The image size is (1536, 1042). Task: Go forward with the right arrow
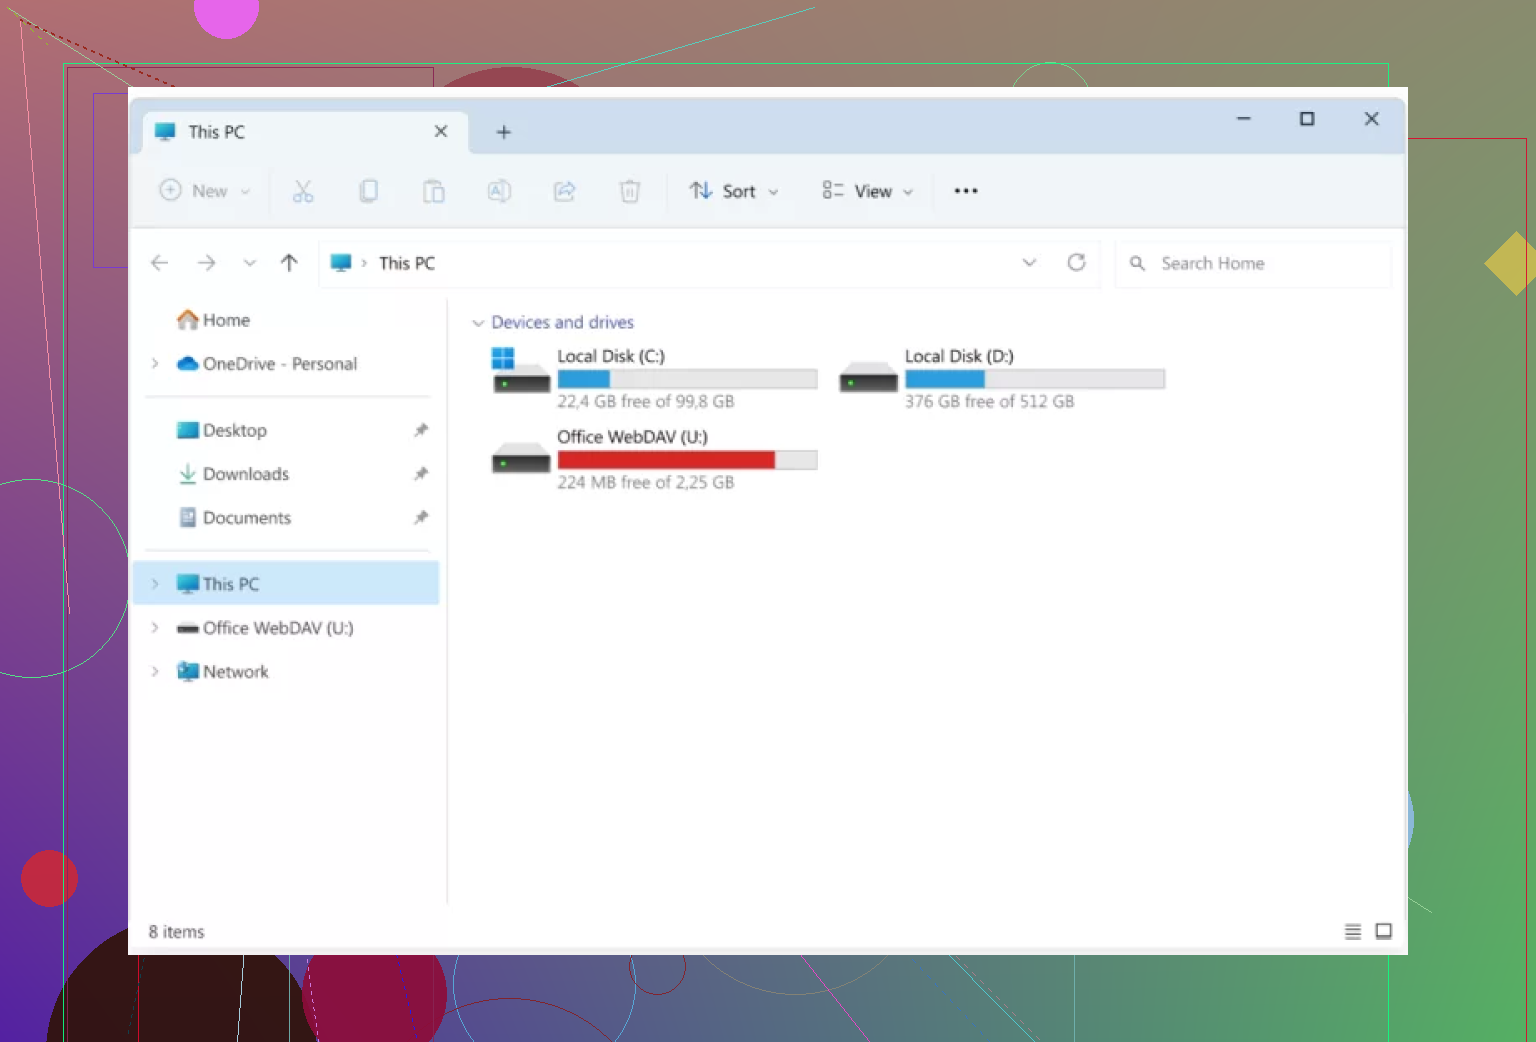pyautogui.click(x=206, y=263)
